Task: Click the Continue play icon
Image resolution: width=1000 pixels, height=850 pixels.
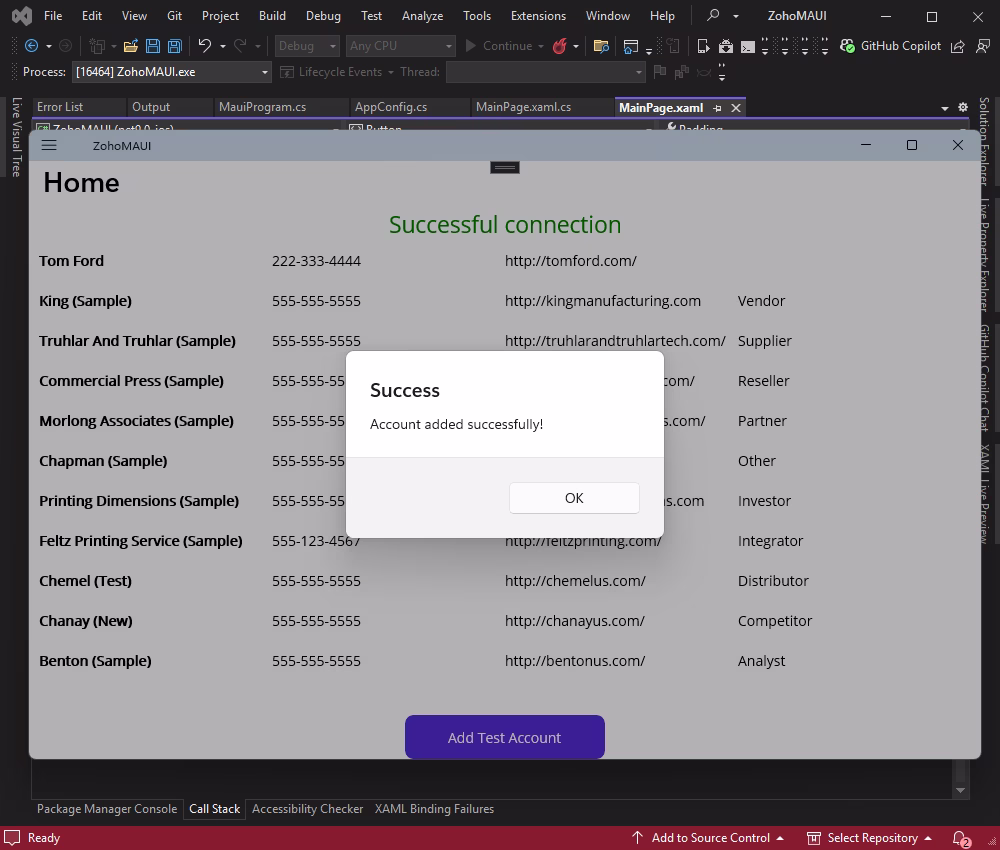Action: pos(471,45)
